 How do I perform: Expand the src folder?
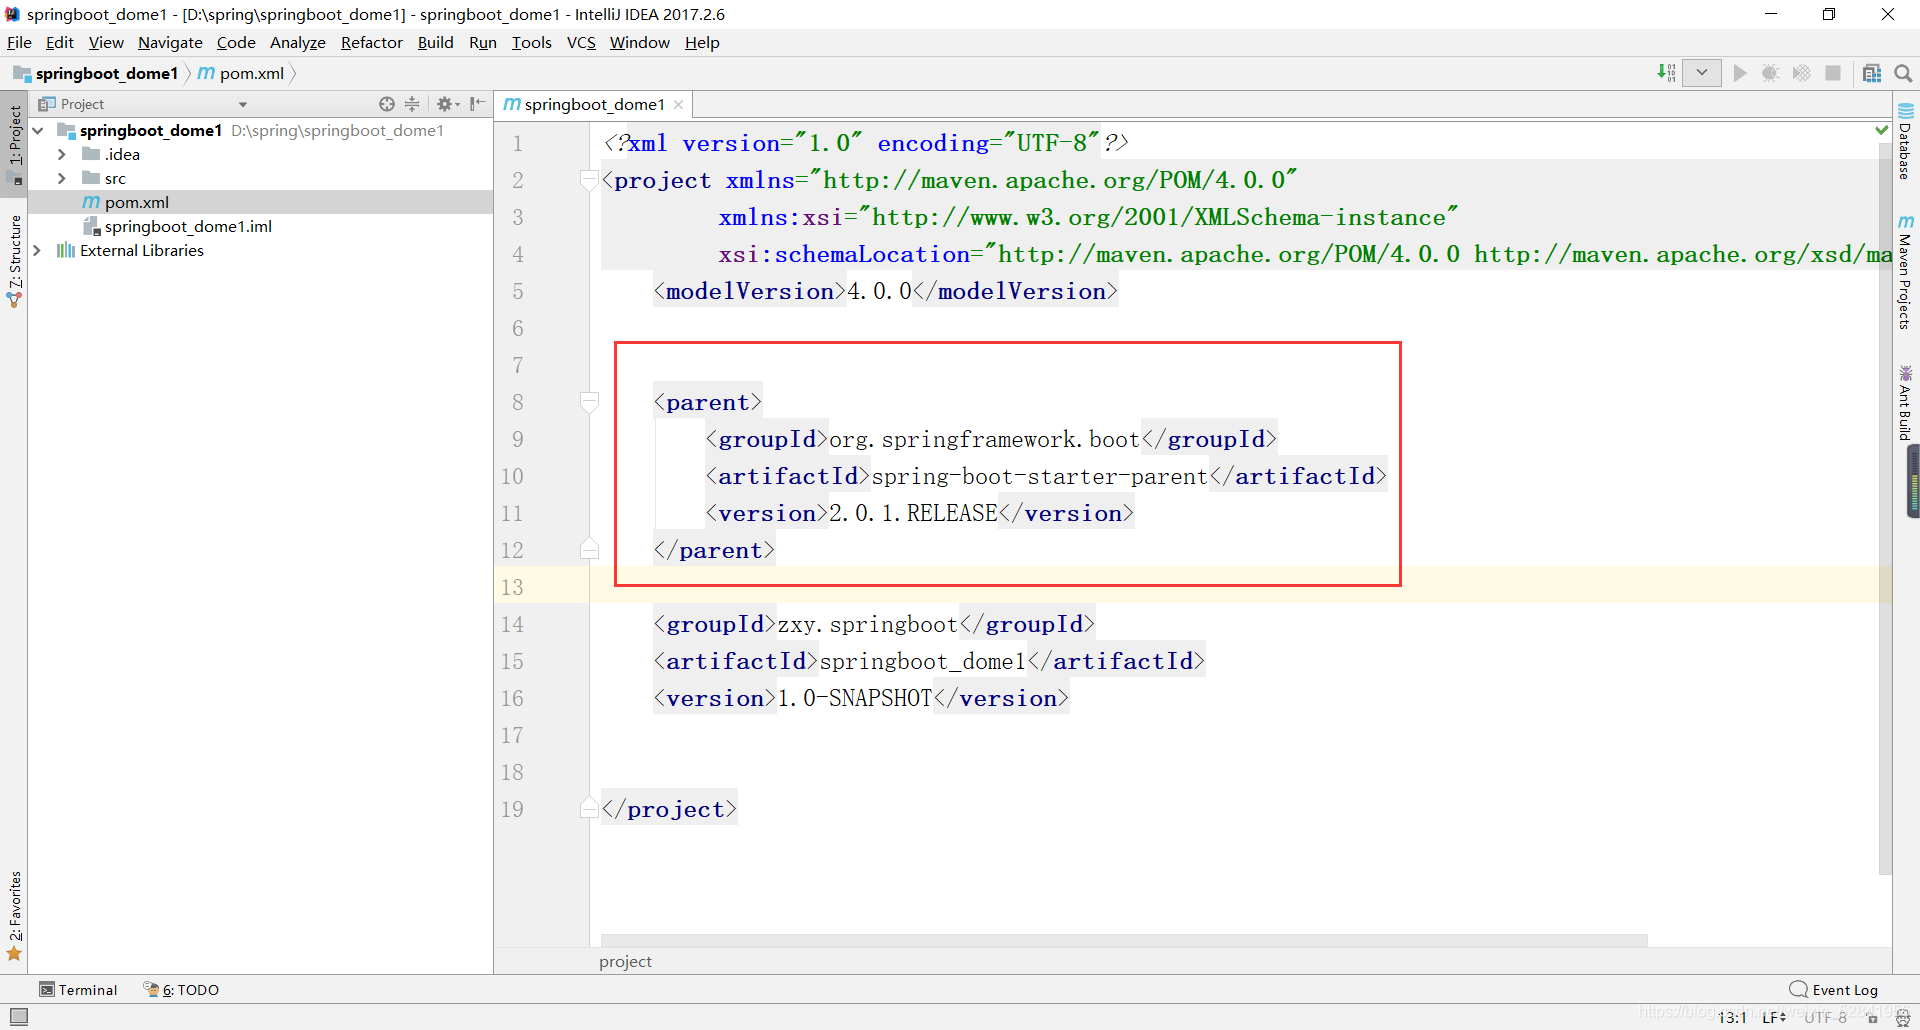(x=62, y=178)
